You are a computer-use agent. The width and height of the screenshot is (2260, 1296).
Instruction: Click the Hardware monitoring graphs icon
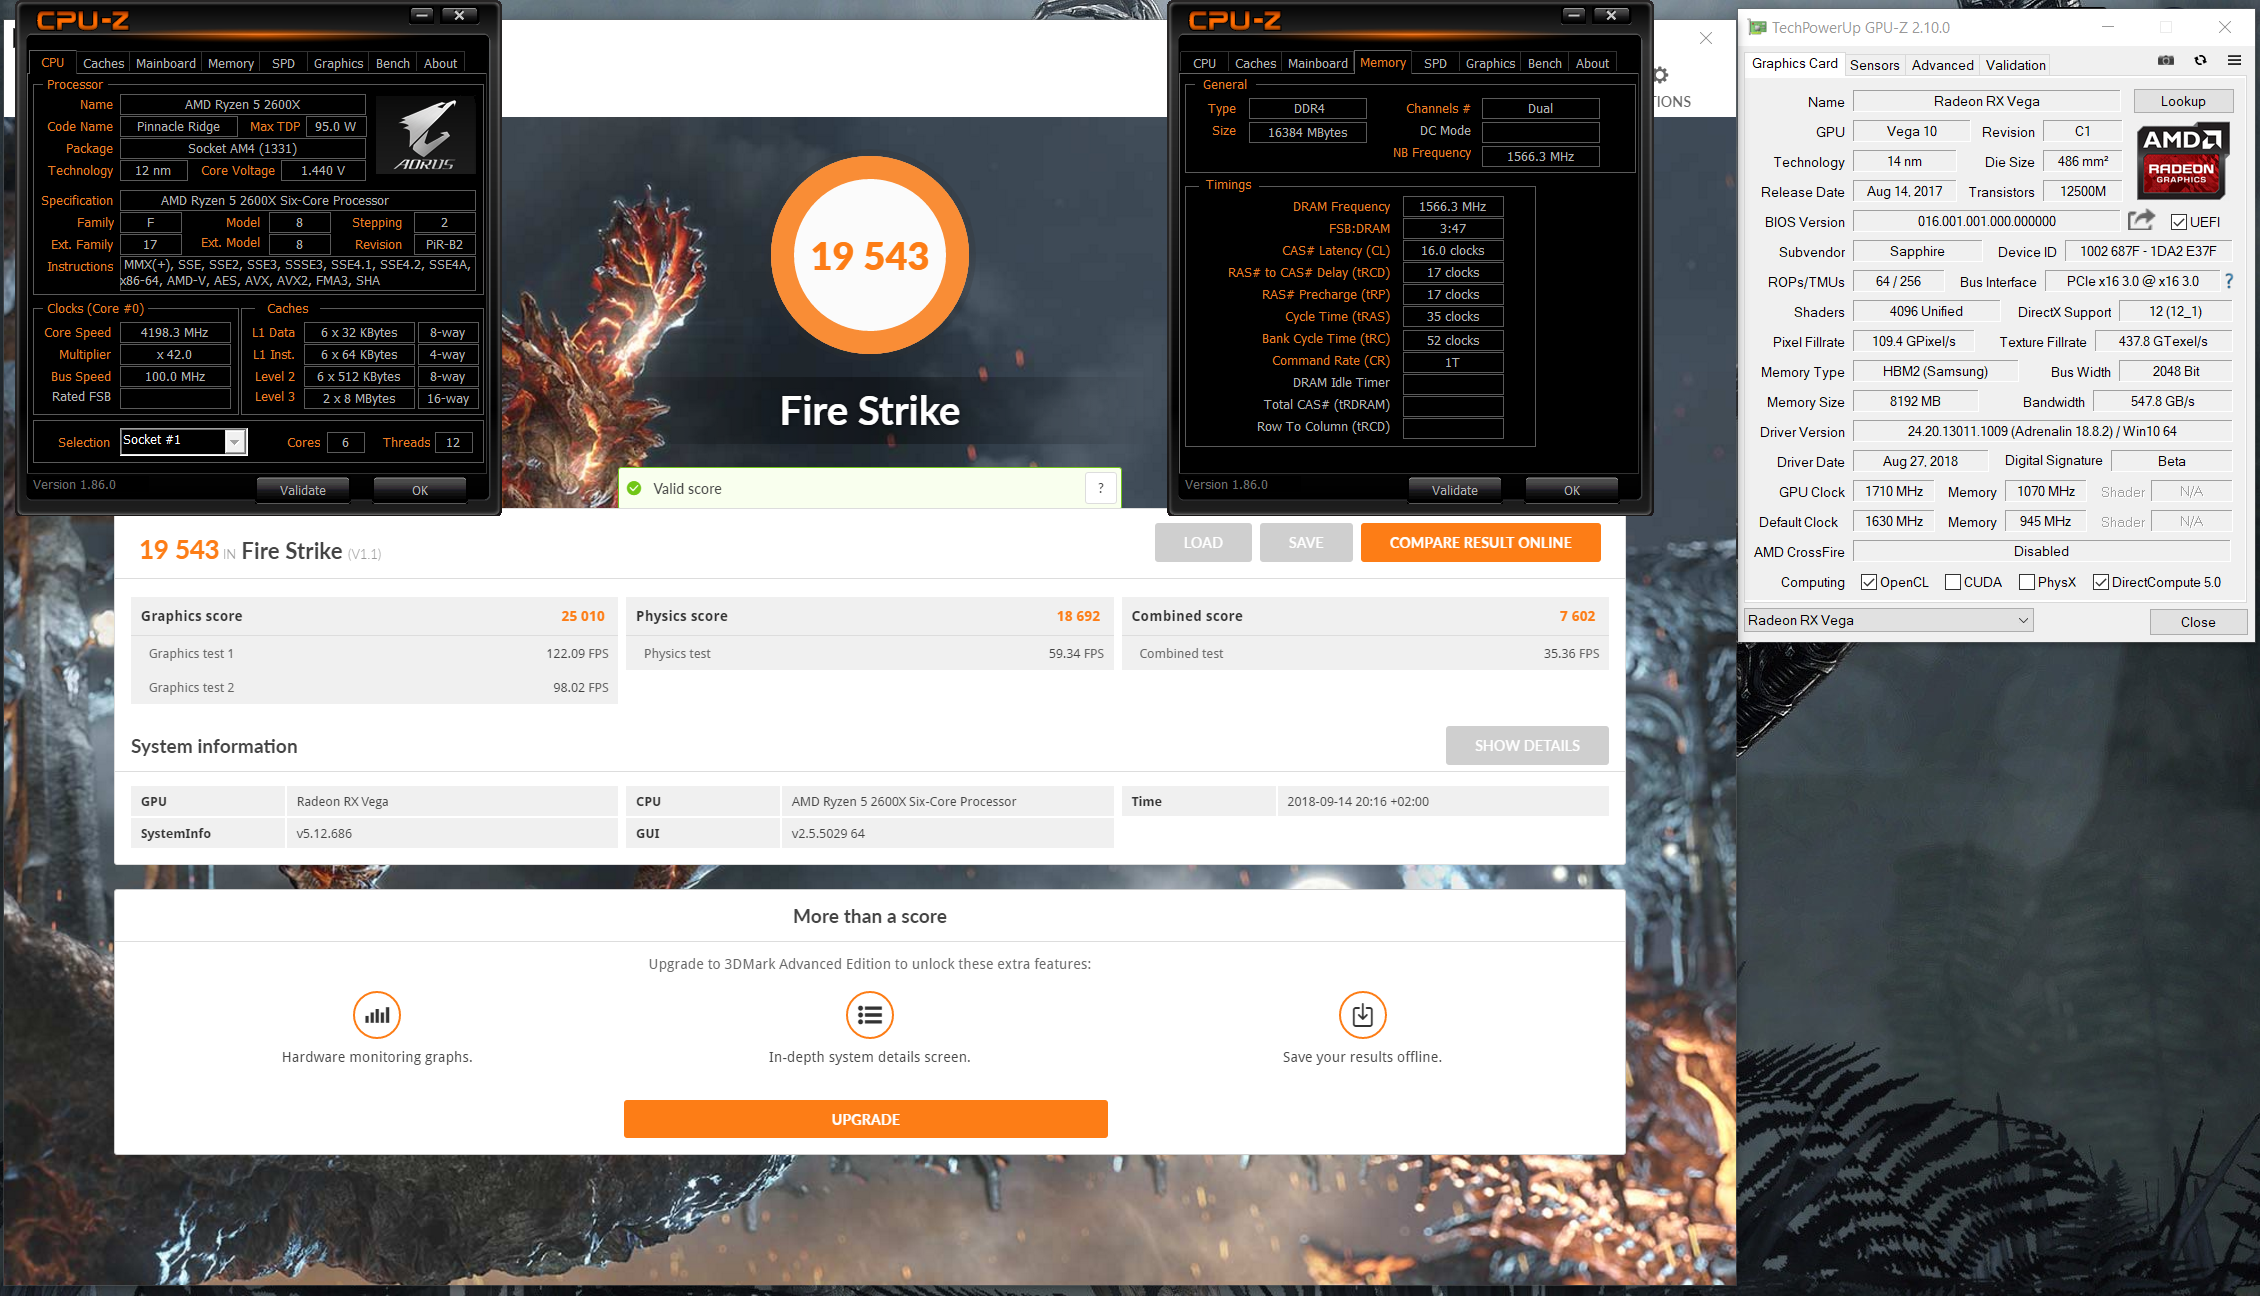[377, 1015]
